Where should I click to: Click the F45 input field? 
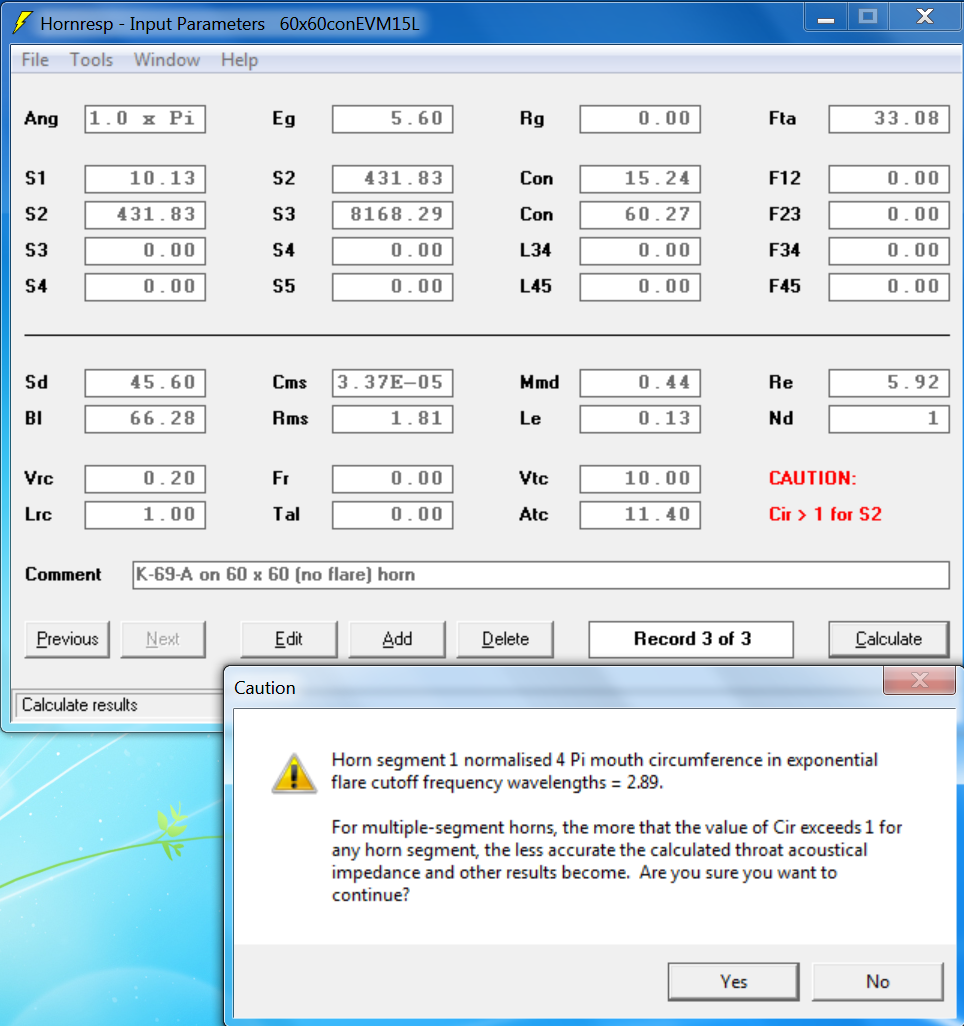(x=889, y=287)
